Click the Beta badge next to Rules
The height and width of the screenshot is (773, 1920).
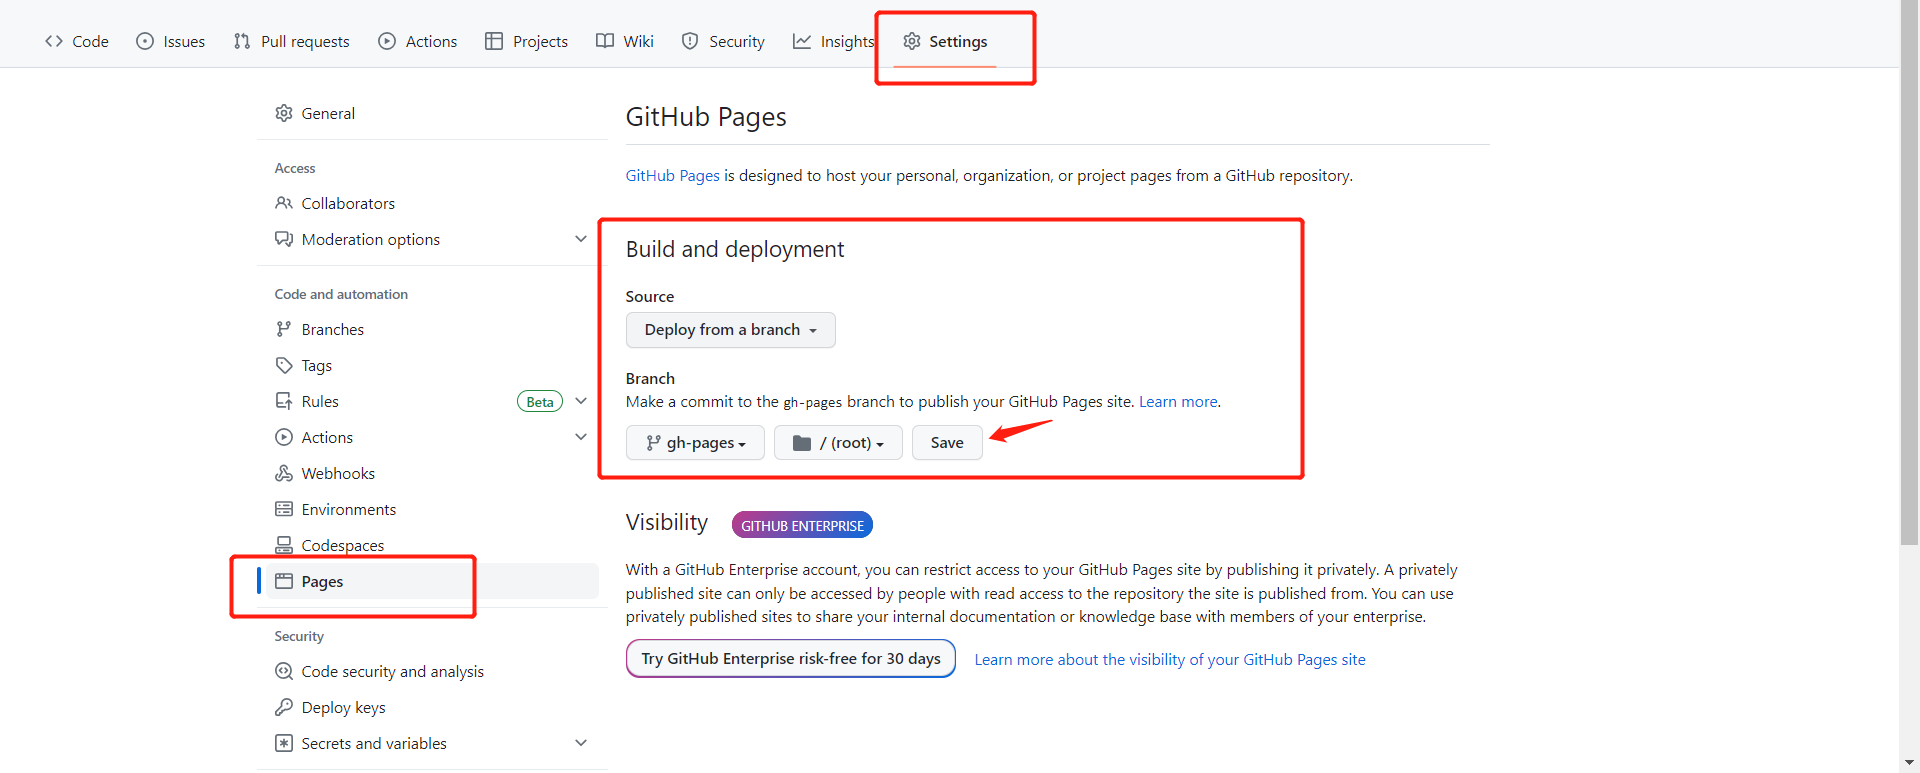pyautogui.click(x=540, y=402)
